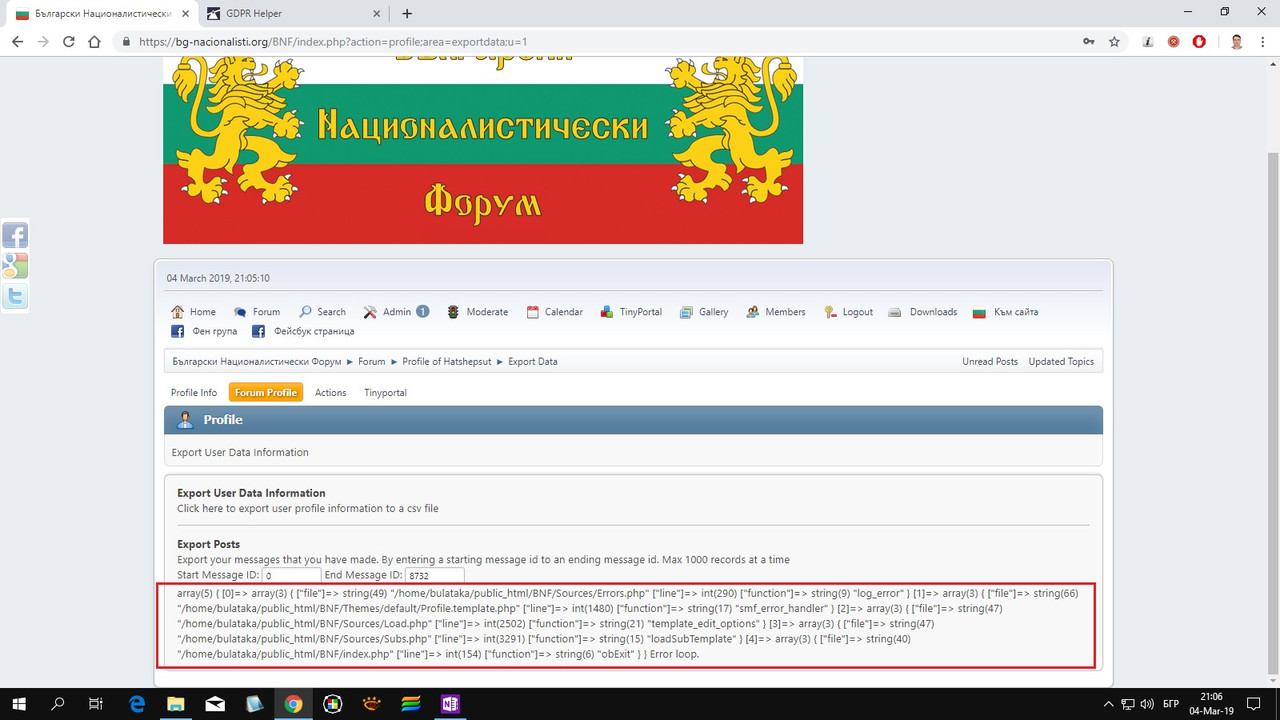Image resolution: width=1280 pixels, height=720 pixels.
Task: Open the Фейсбук страница menu link
Action: (303, 331)
